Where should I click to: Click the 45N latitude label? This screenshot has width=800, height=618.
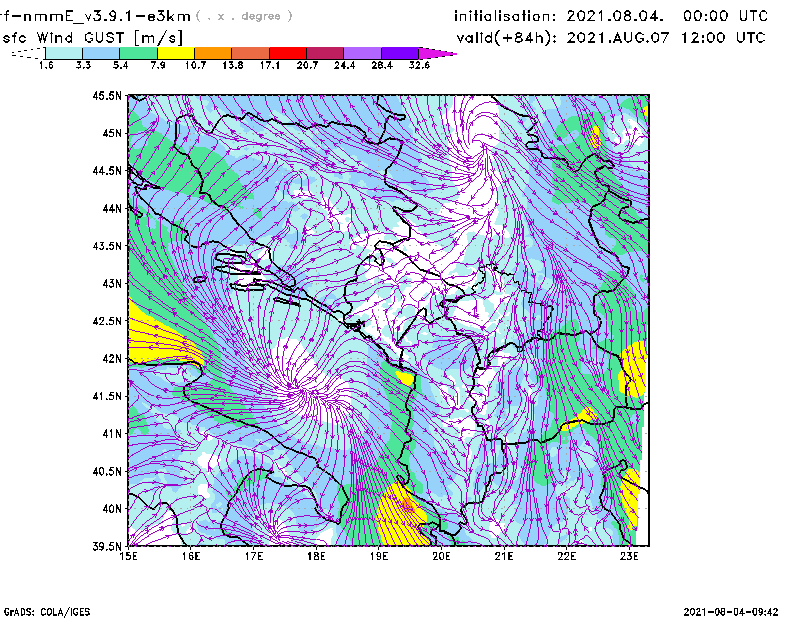(112, 133)
